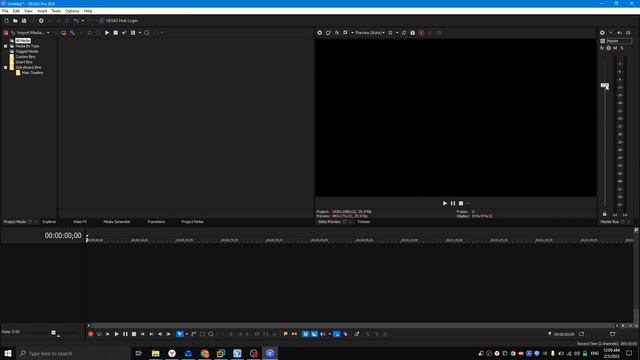The height and width of the screenshot is (360, 640).
Task: Click the timeline timecode display 00:00:00;00
Action: click(63, 236)
